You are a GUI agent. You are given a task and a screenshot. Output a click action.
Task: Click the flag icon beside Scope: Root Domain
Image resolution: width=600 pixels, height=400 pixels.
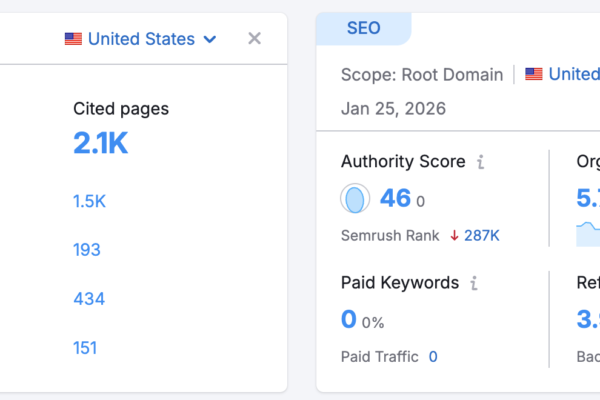pos(534,74)
